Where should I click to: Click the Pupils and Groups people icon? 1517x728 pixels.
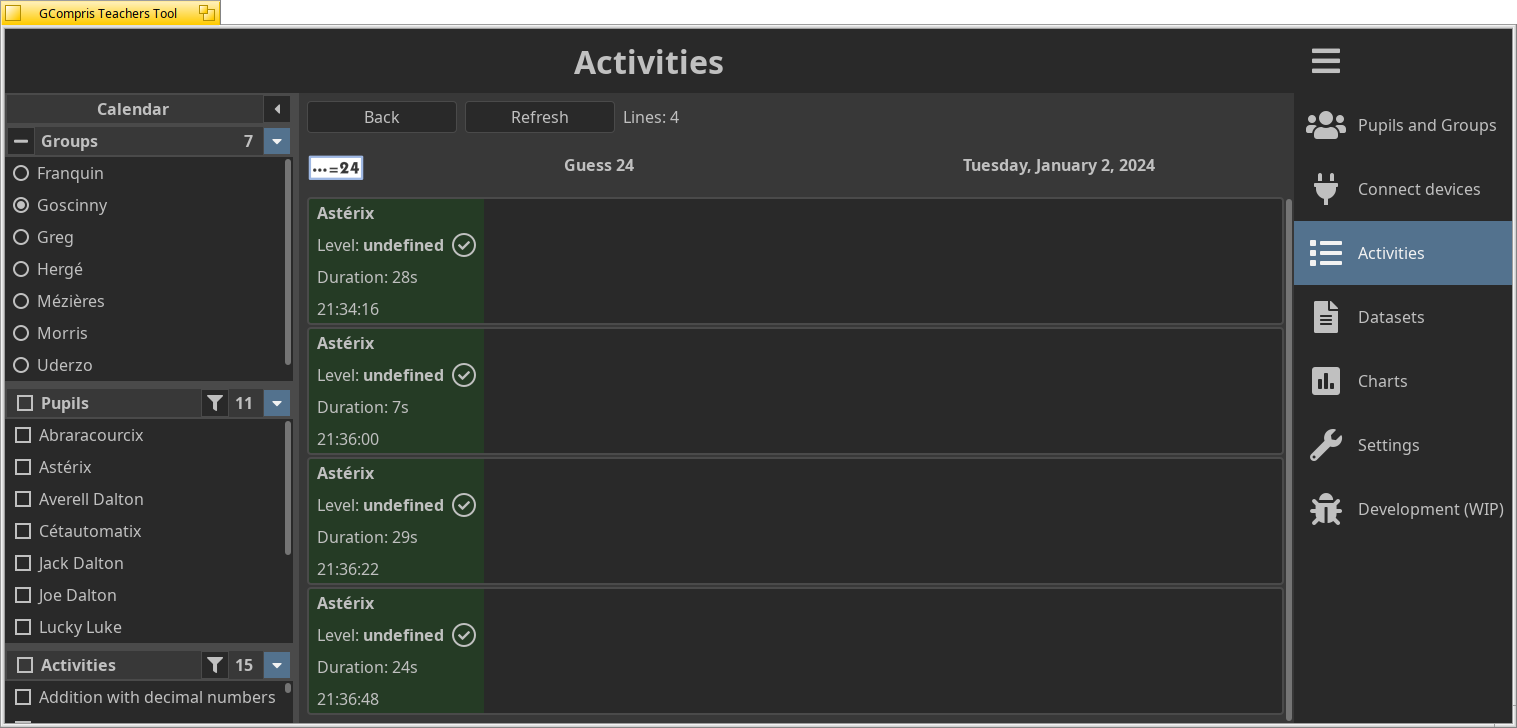tap(1325, 125)
